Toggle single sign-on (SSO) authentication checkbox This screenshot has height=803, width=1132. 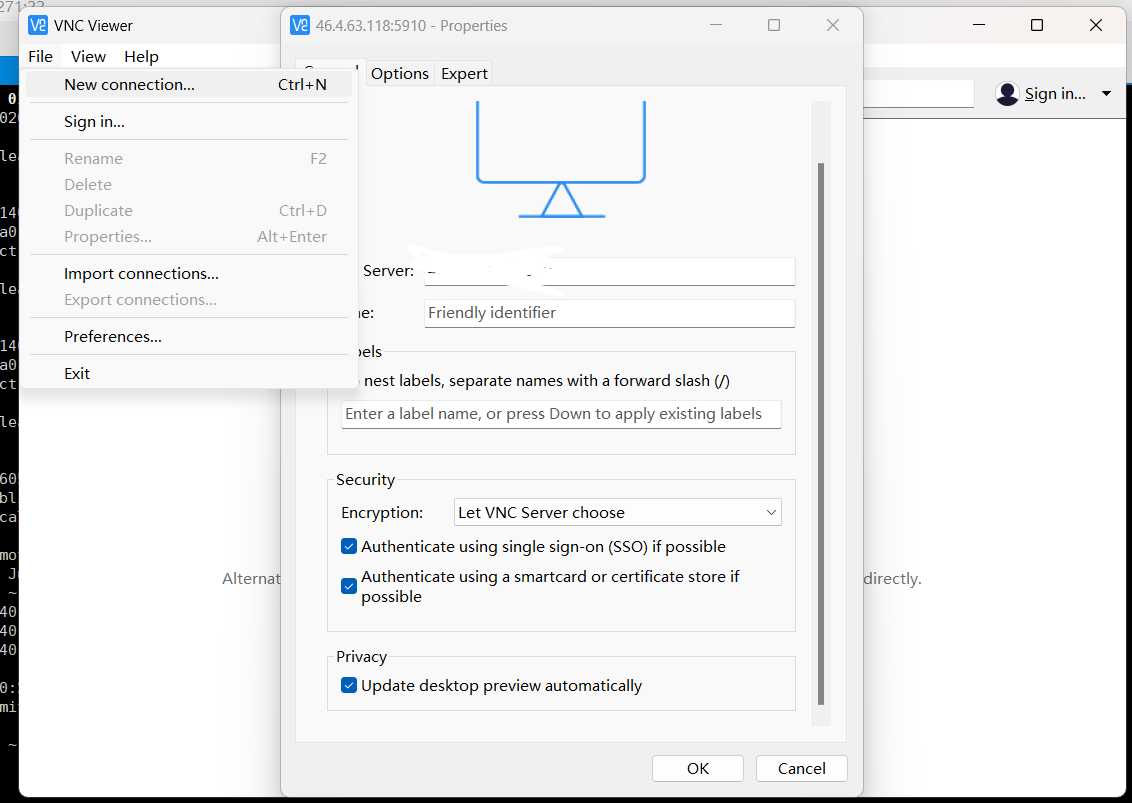pyautogui.click(x=349, y=547)
